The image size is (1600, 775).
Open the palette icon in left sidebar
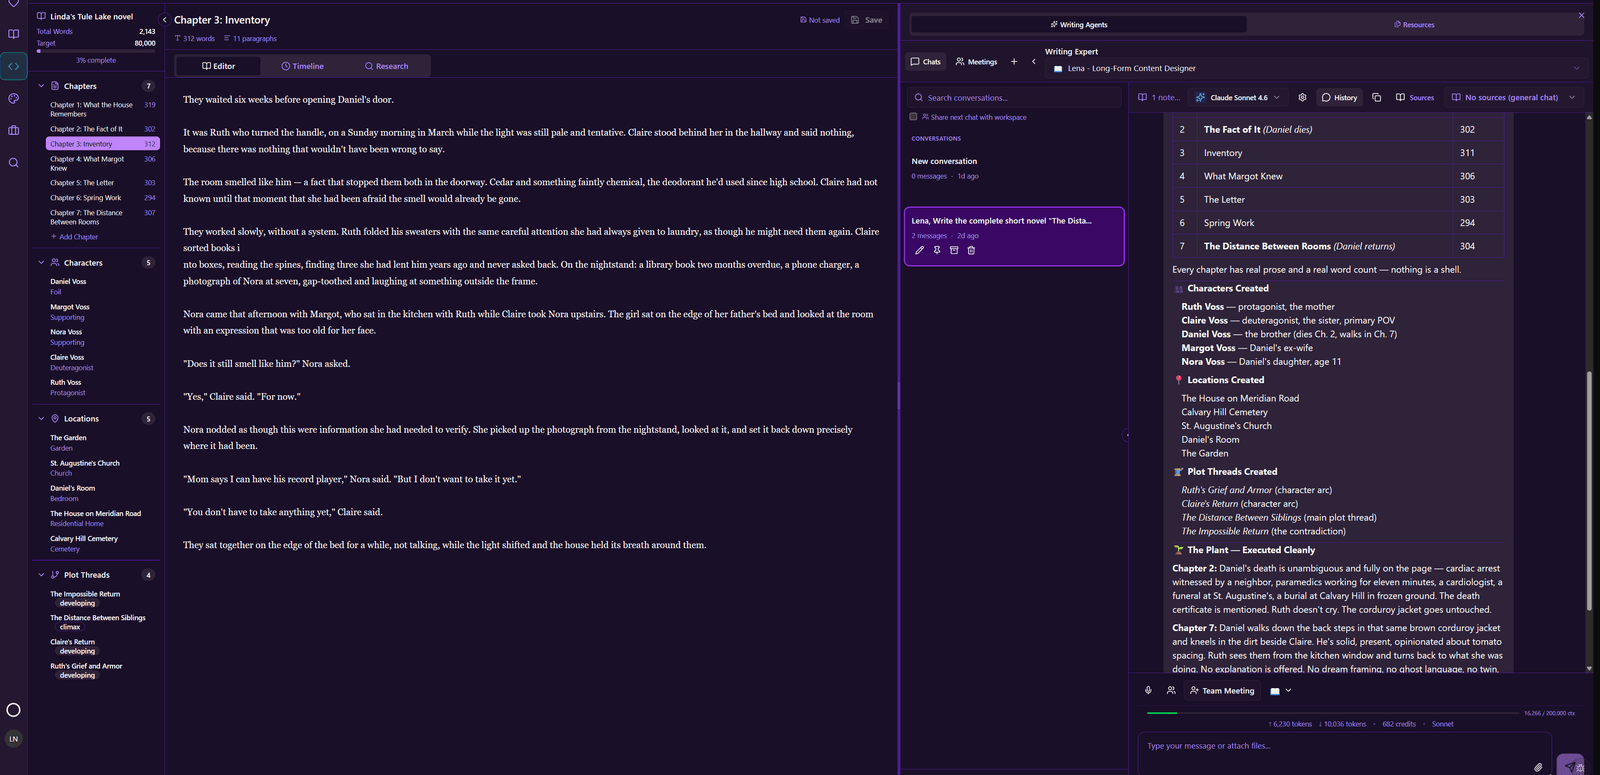tap(13, 98)
